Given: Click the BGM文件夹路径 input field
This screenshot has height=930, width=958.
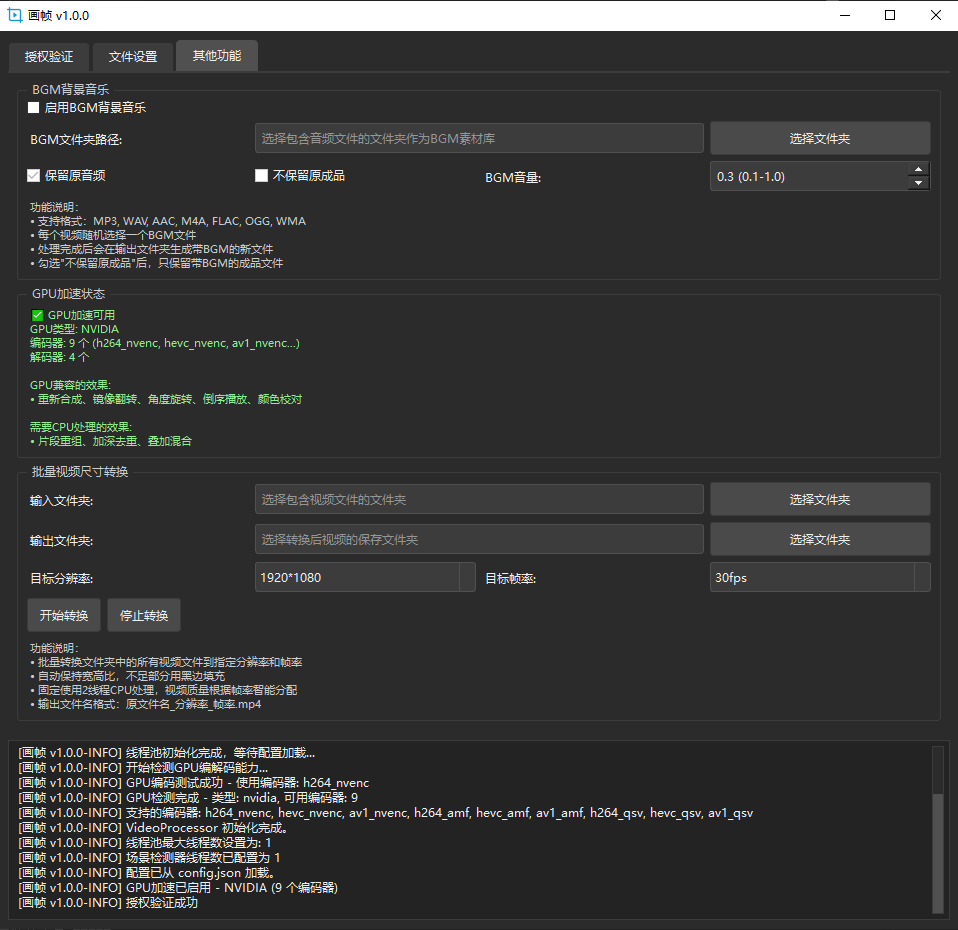Looking at the screenshot, I should click(479, 139).
